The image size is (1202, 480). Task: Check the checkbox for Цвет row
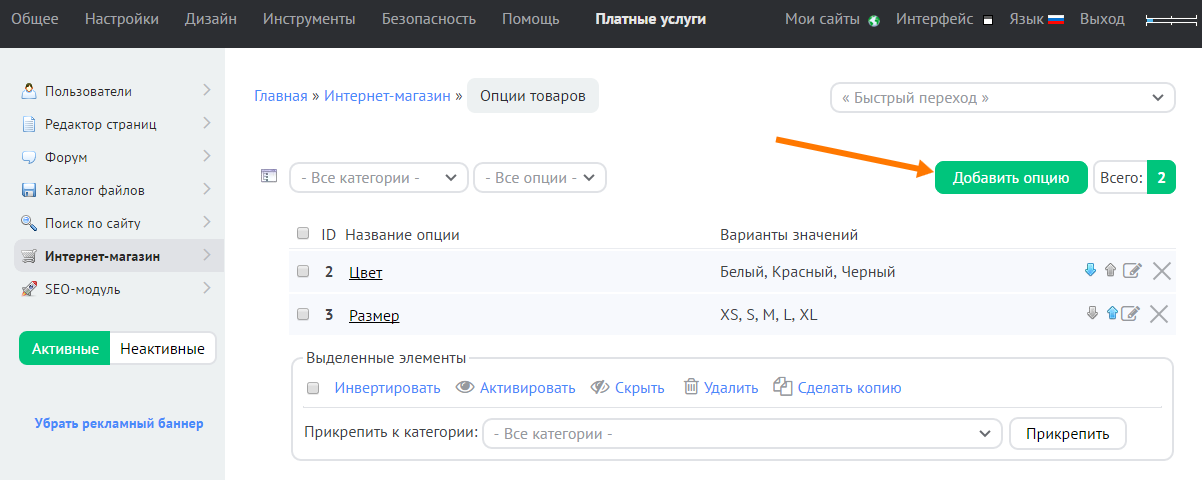coord(303,271)
